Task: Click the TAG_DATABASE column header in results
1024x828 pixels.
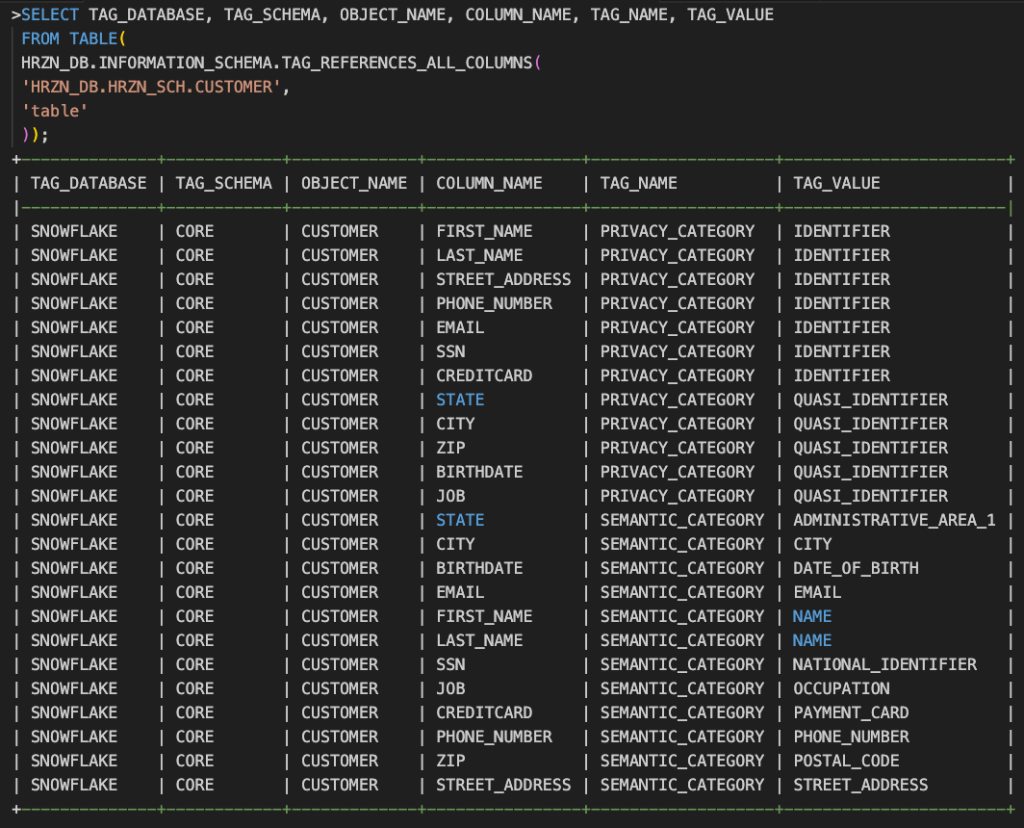Action: (x=88, y=183)
